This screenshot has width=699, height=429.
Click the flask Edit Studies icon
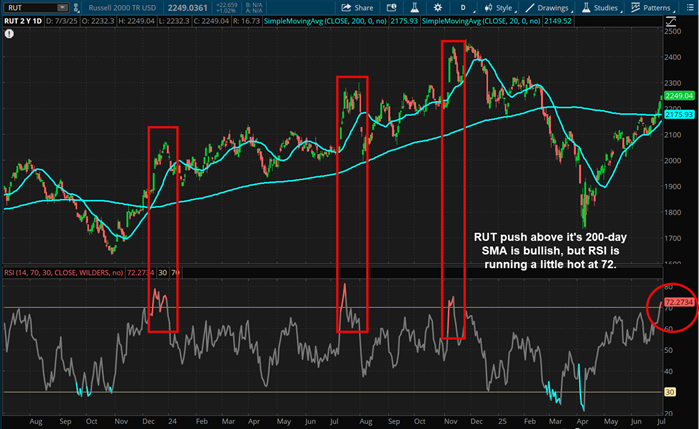[414, 8]
